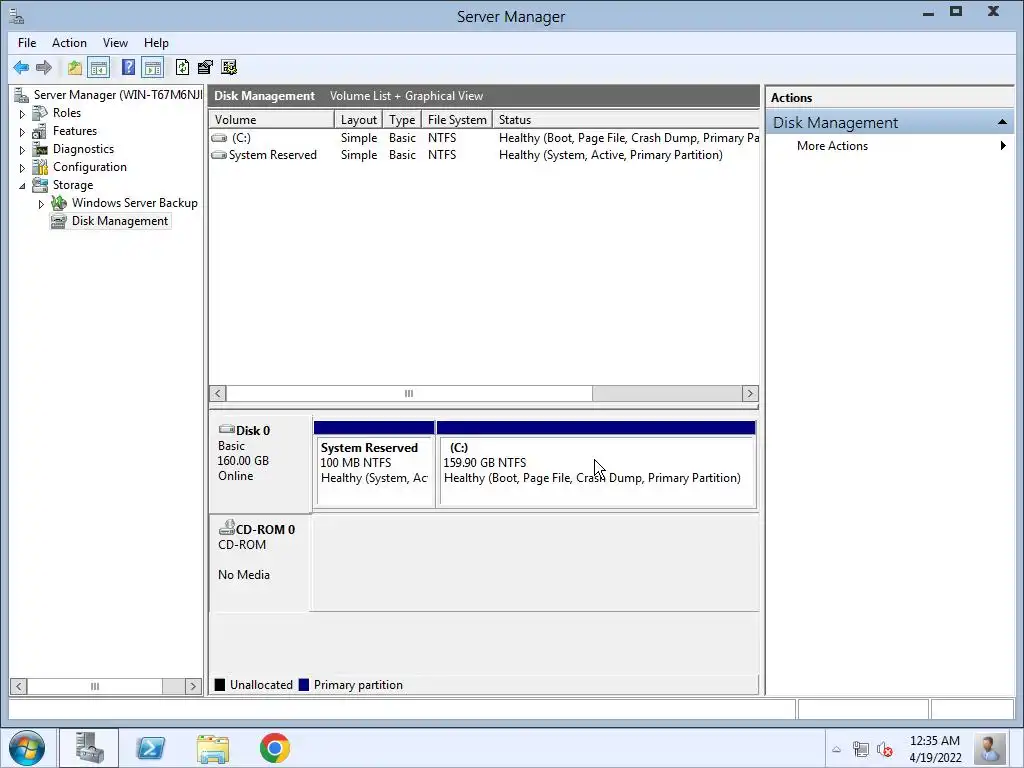1024x768 pixels.
Task: Open File Explorer from the taskbar
Action: click(213, 748)
